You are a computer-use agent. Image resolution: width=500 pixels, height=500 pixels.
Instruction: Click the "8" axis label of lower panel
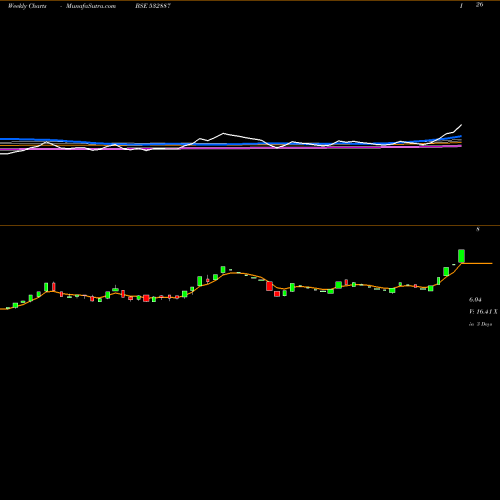coord(478,229)
